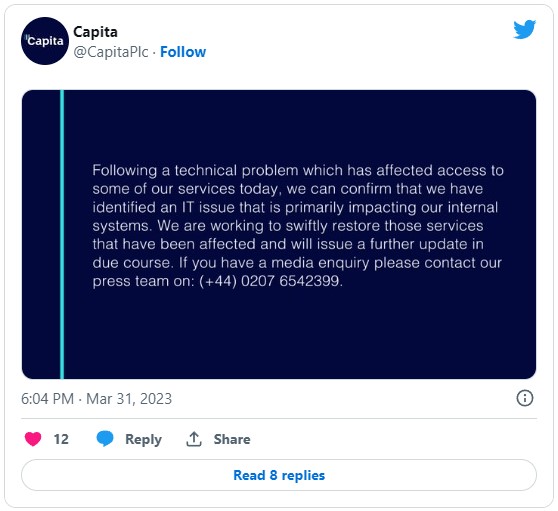Open the Capita profile avatar
The width and height of the screenshot is (558, 511).
pyautogui.click(x=45, y=41)
